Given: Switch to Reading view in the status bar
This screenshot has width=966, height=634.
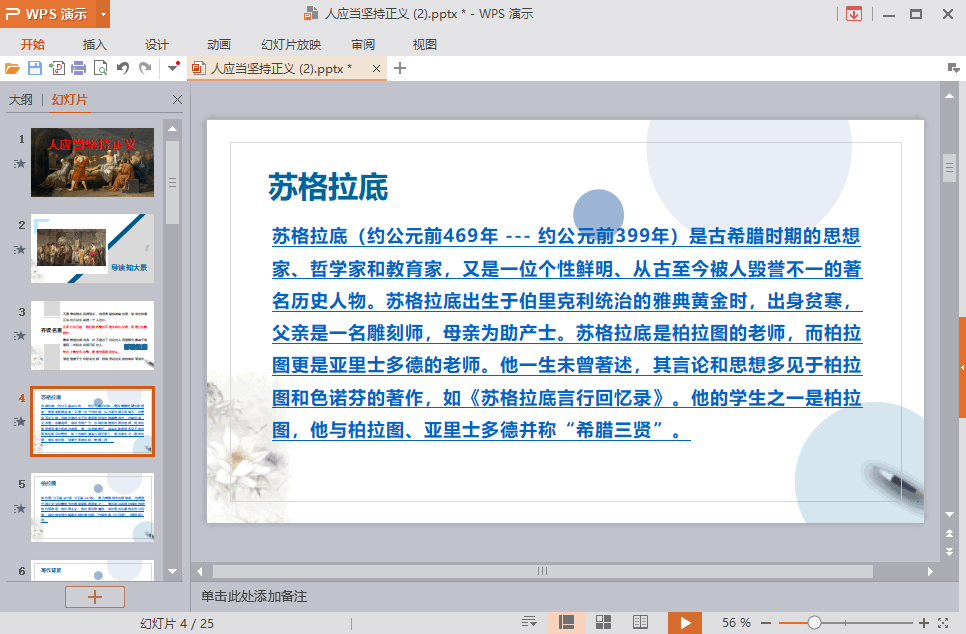Looking at the screenshot, I should click(640, 622).
